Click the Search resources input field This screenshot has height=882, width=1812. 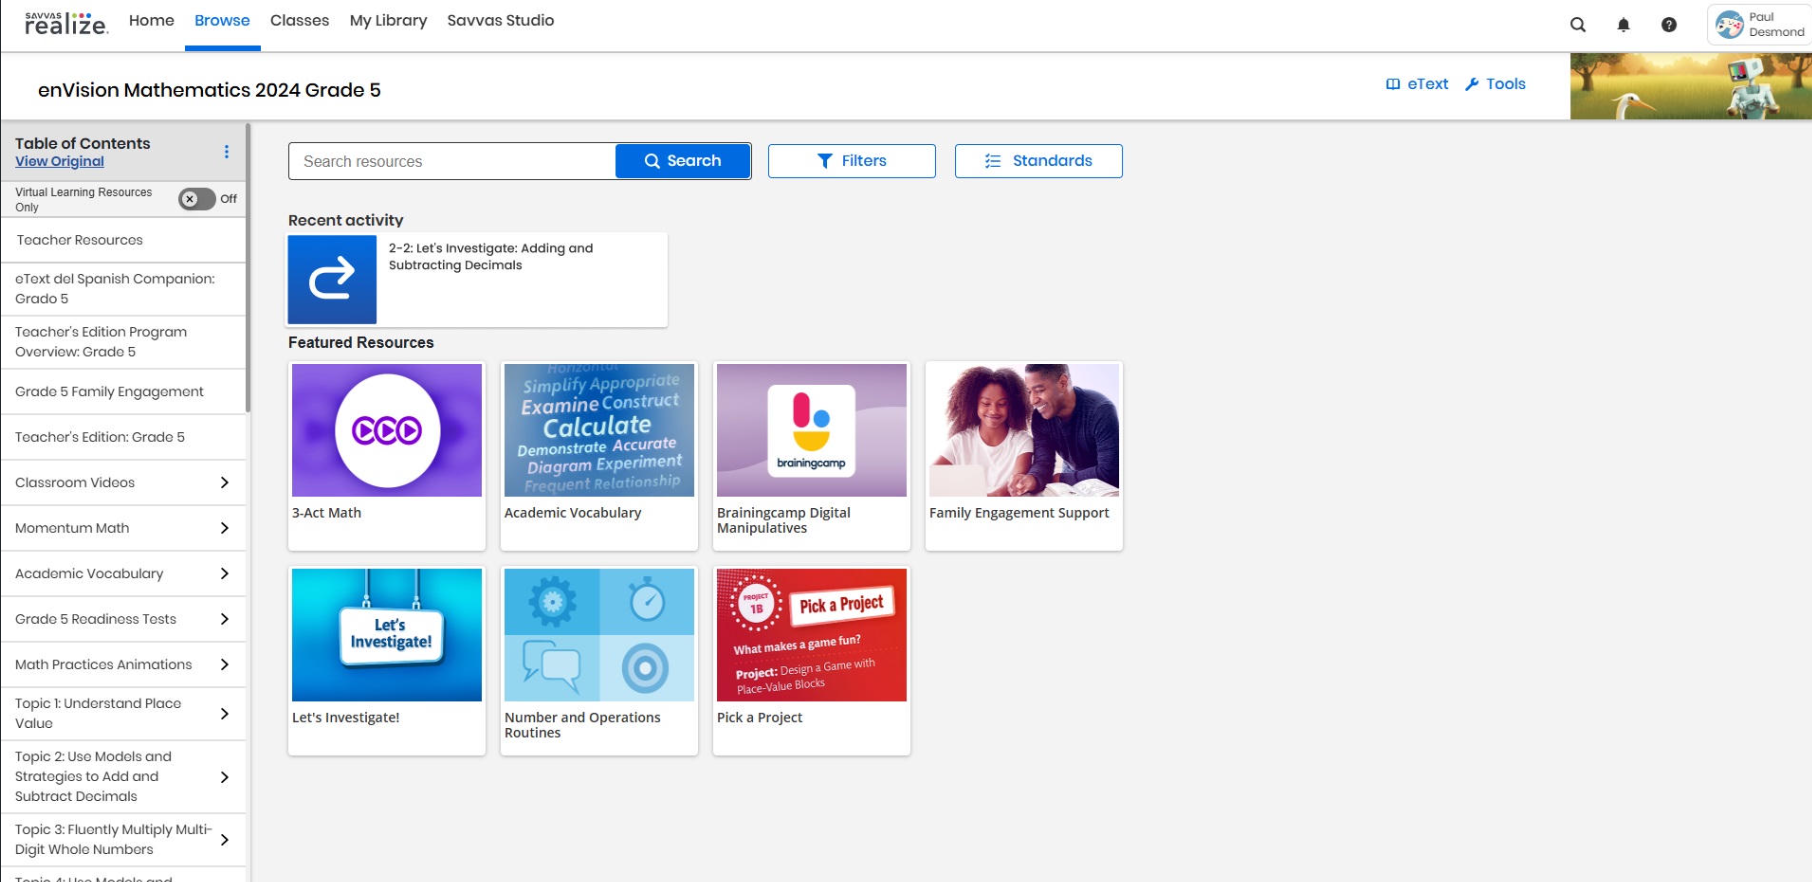point(452,161)
